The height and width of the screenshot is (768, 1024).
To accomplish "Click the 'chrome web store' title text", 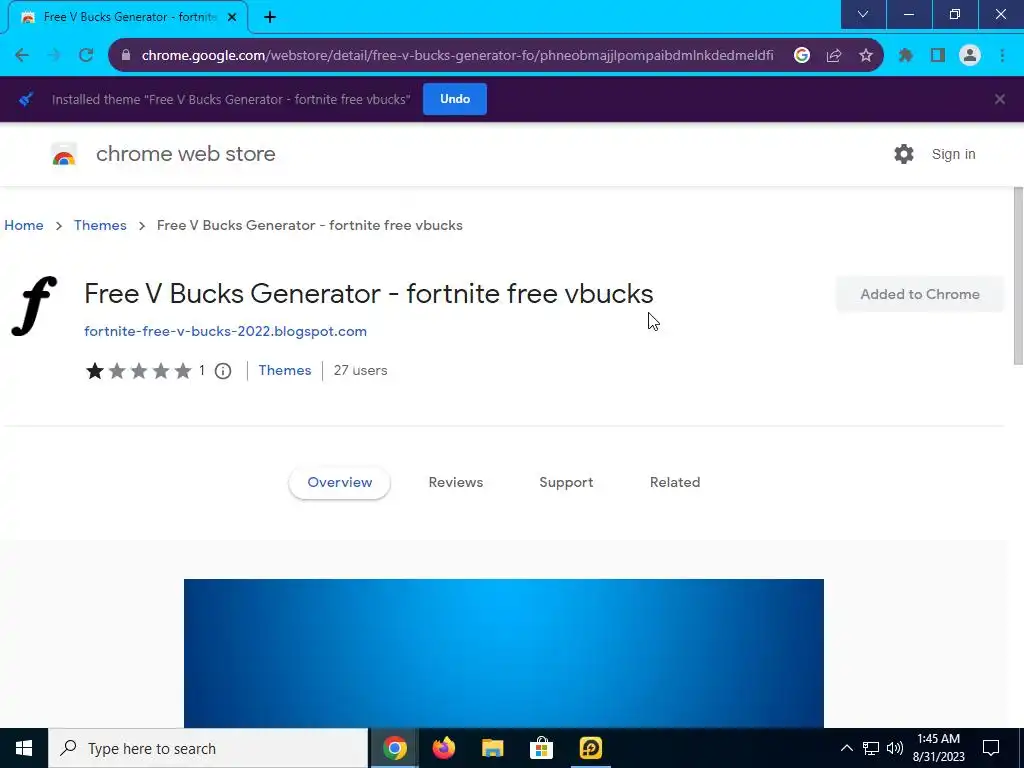I will click(185, 154).
